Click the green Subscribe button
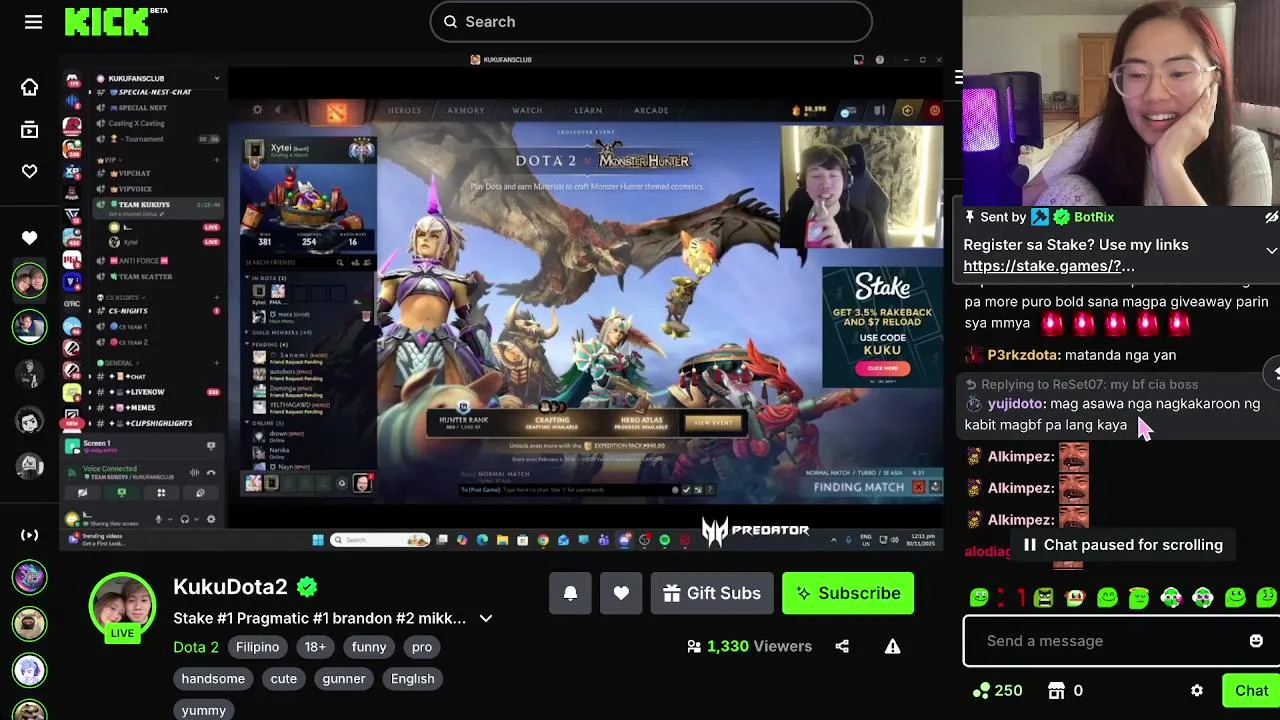Viewport: 1280px width, 720px height. 848,593
